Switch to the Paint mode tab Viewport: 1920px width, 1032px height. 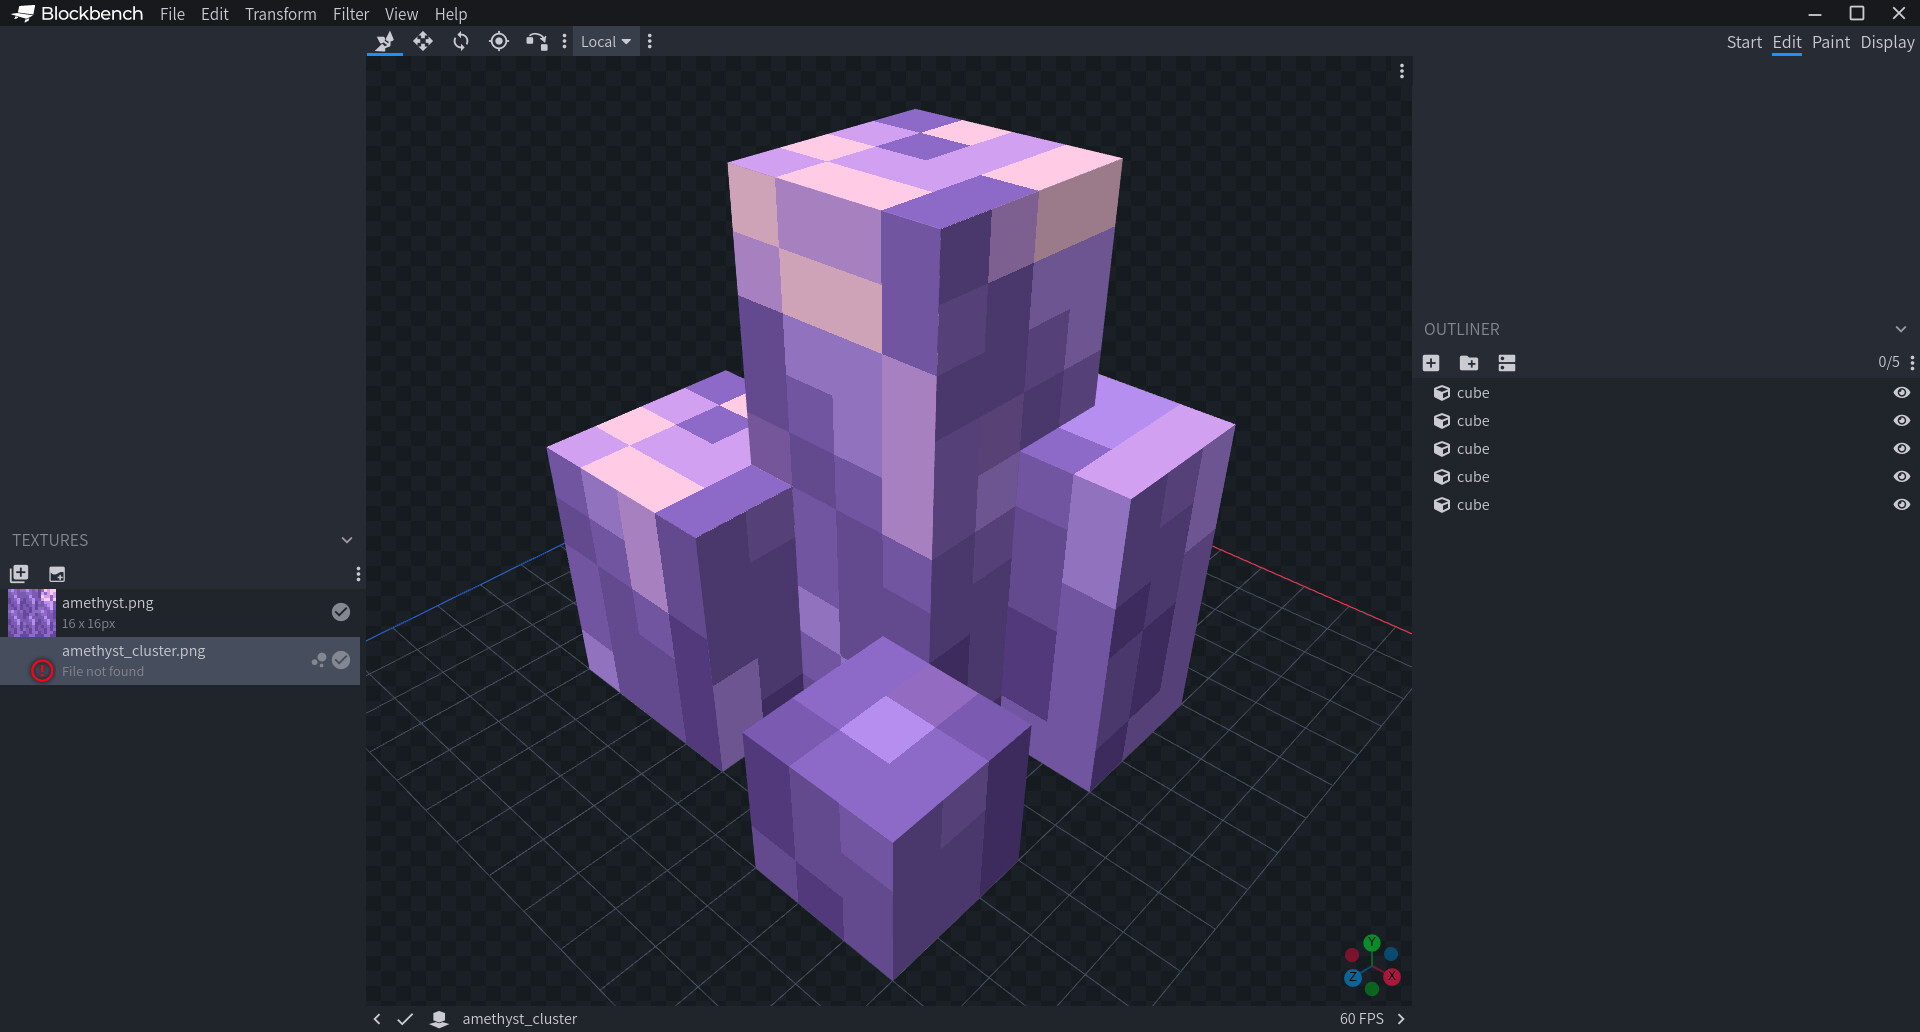(1831, 42)
